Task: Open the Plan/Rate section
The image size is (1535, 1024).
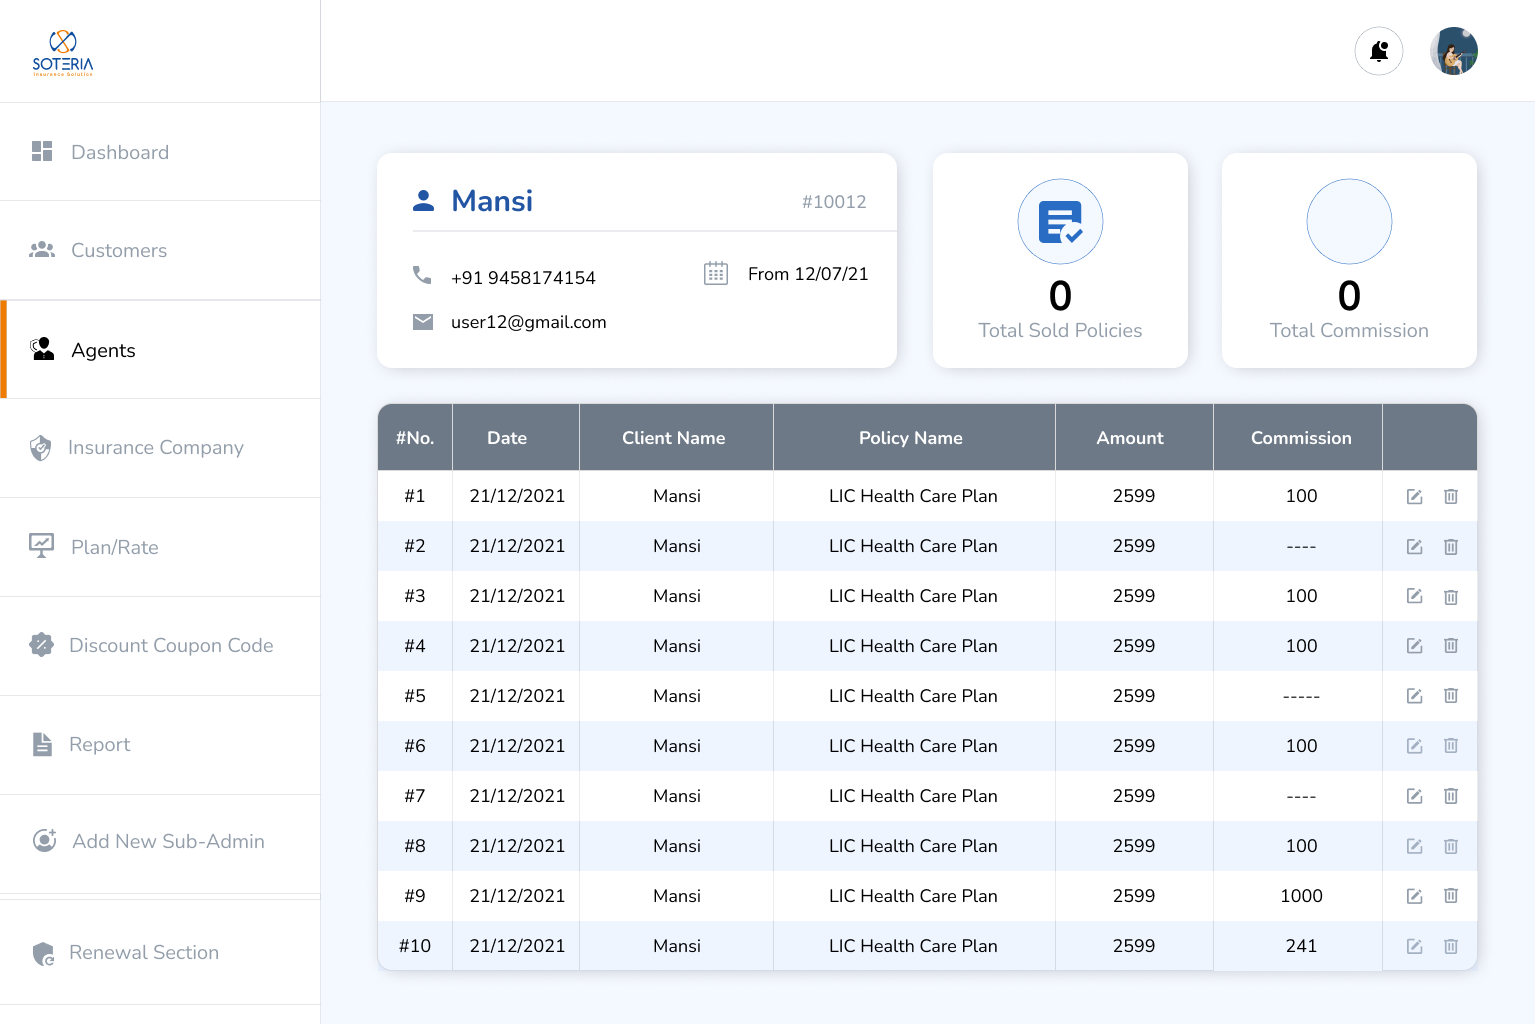Action: (x=114, y=547)
